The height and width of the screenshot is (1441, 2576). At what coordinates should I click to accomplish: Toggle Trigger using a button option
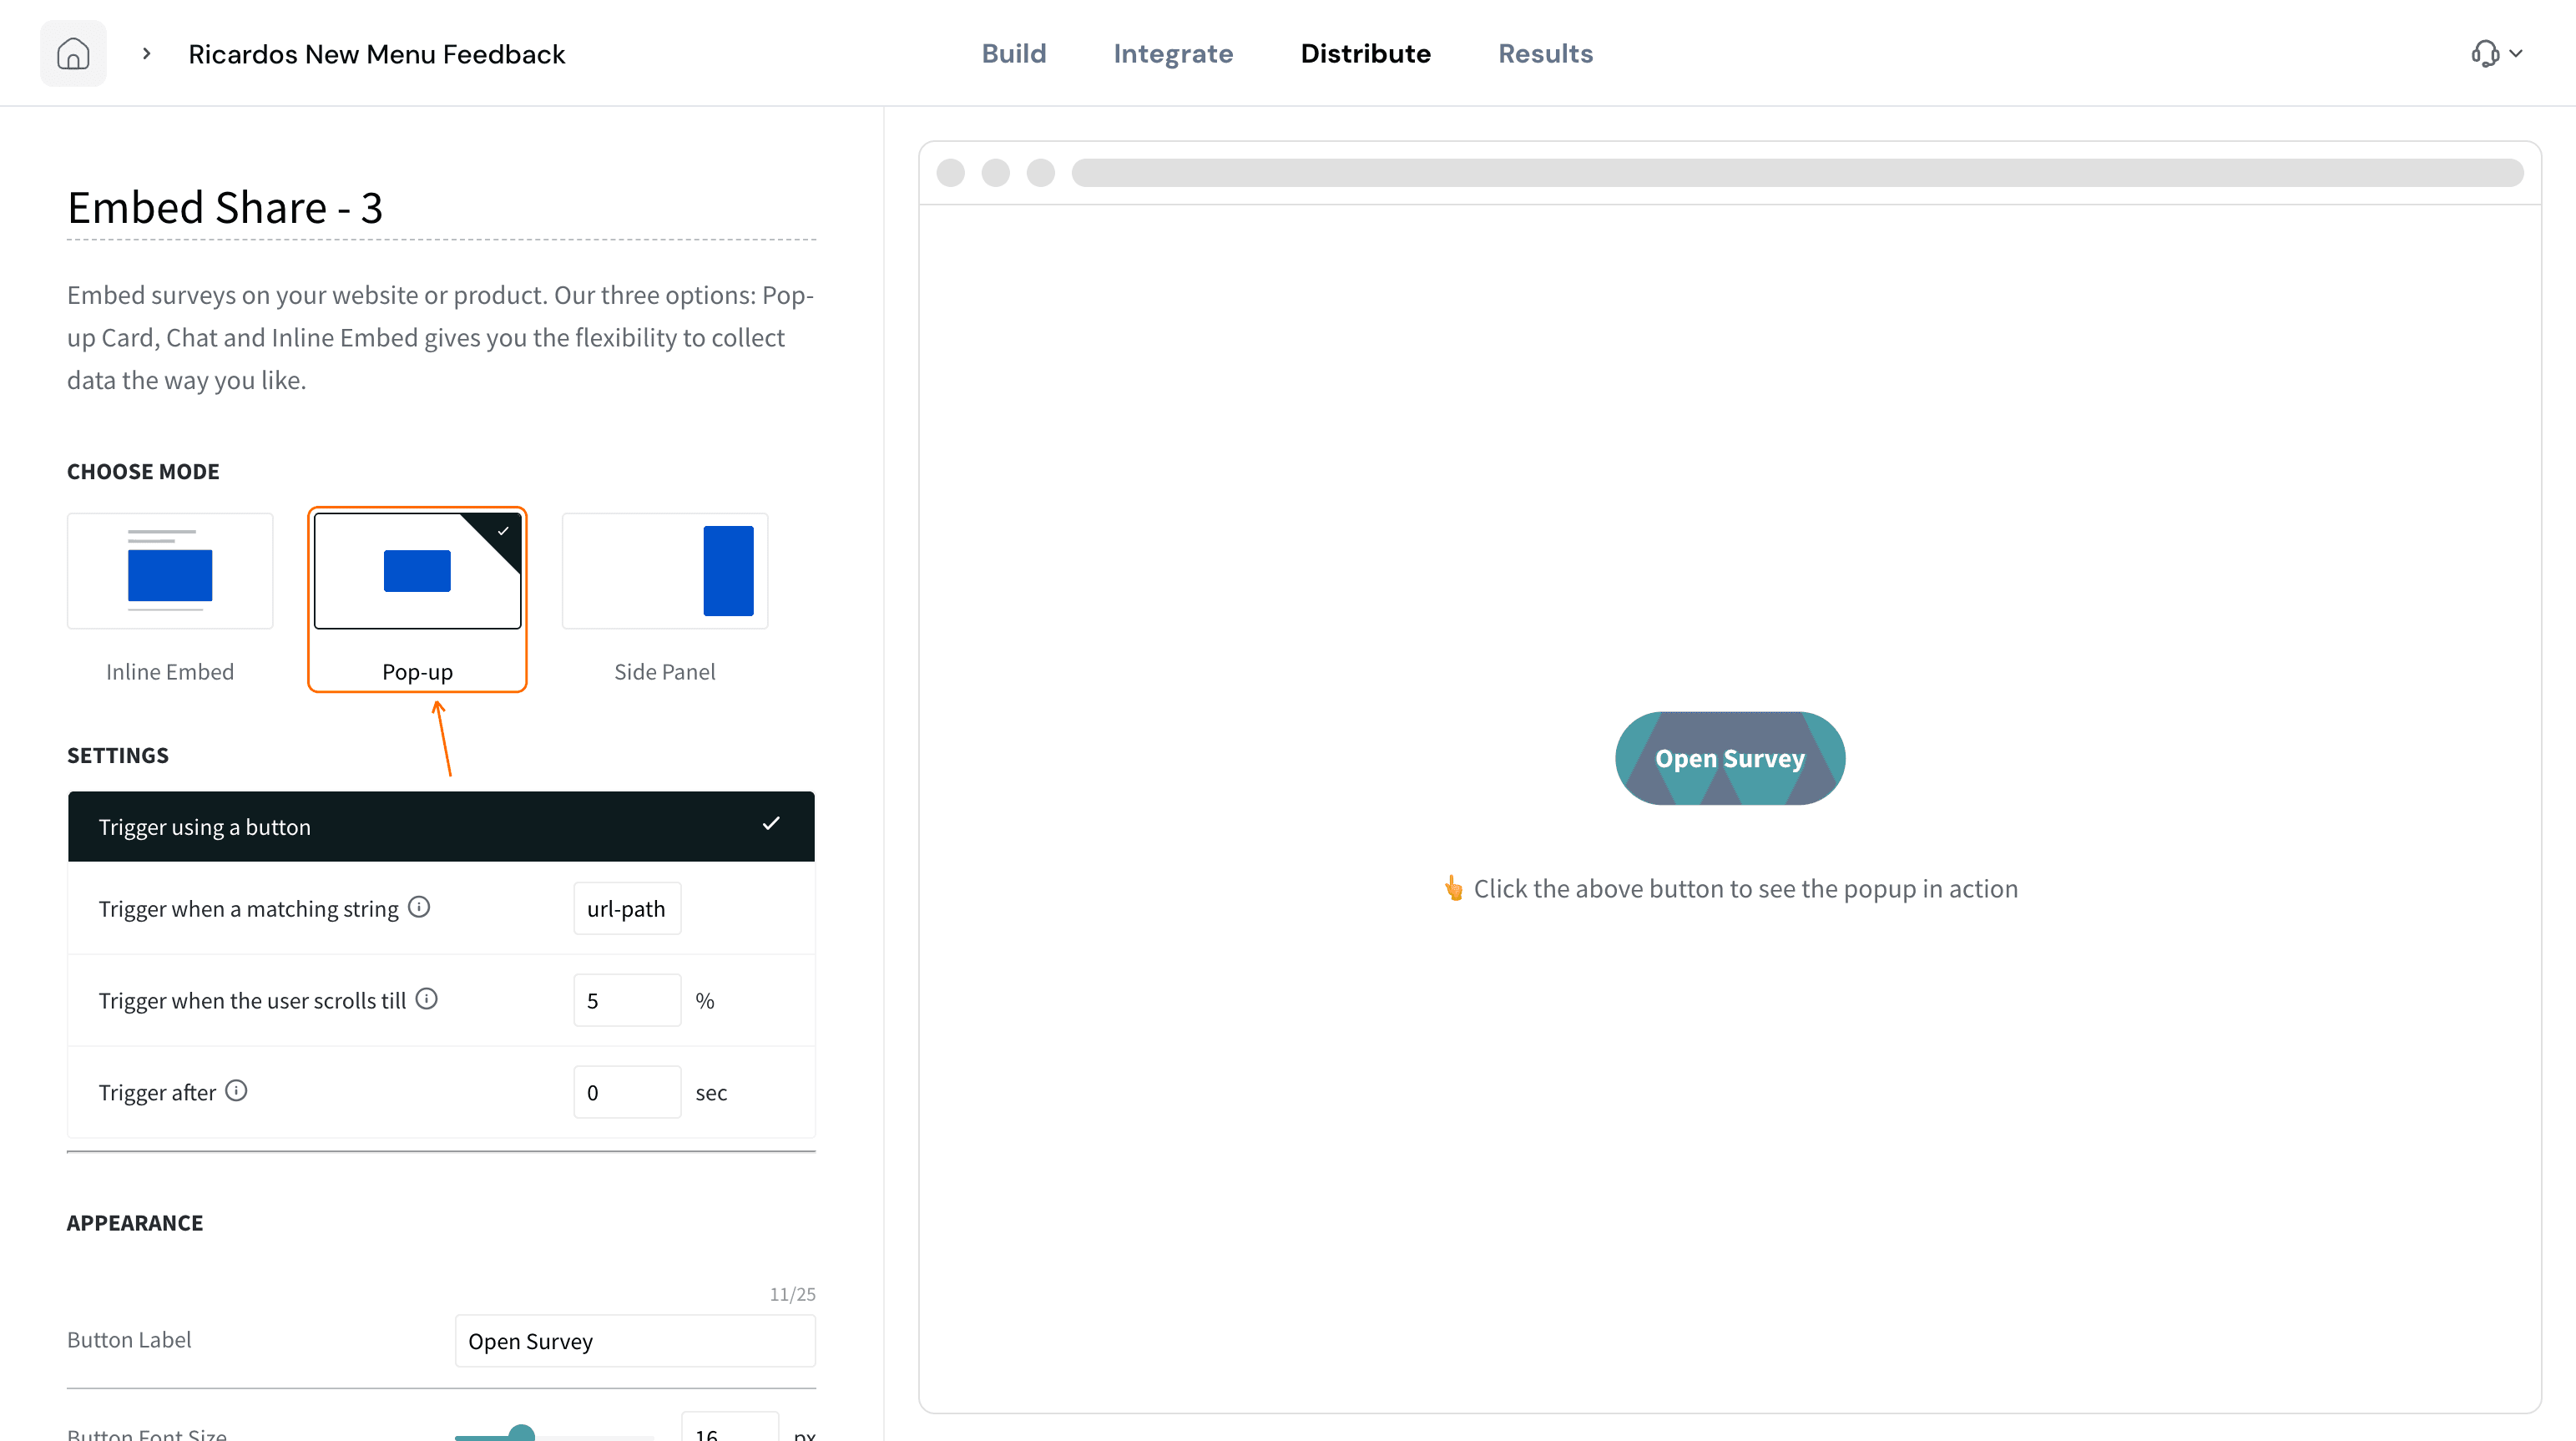(x=441, y=827)
